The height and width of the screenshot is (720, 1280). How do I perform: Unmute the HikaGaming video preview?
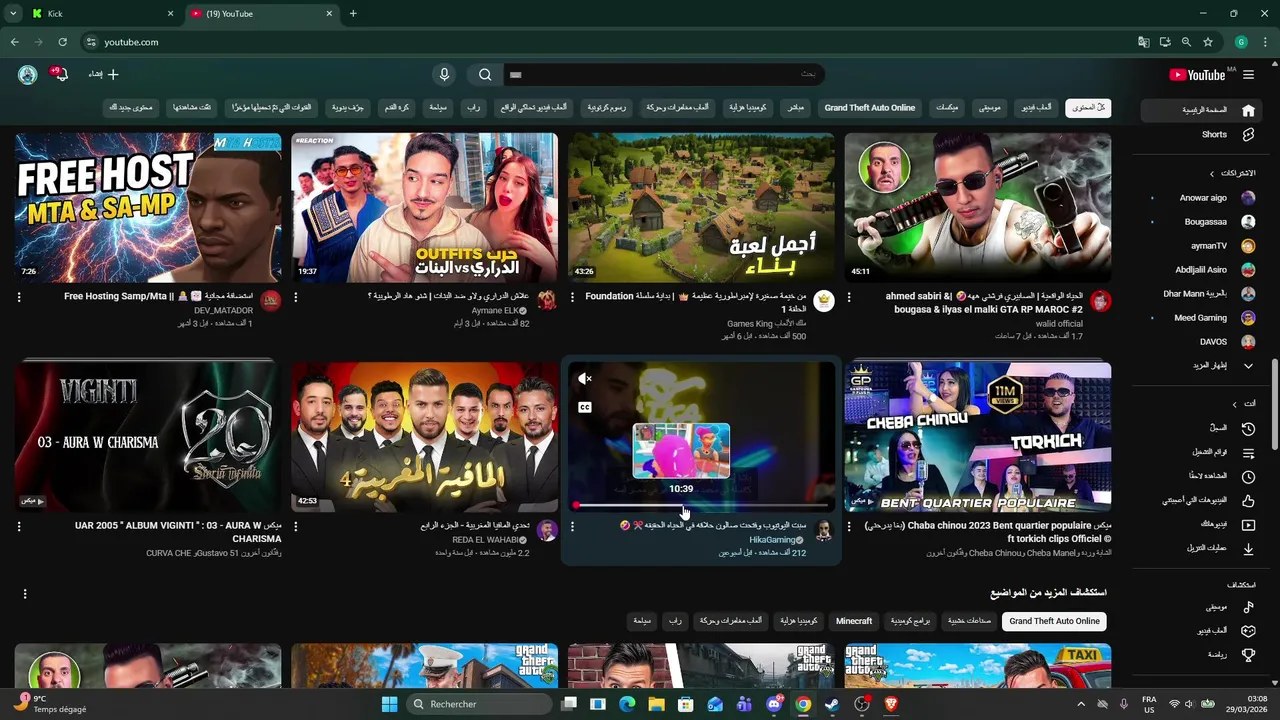585,379
